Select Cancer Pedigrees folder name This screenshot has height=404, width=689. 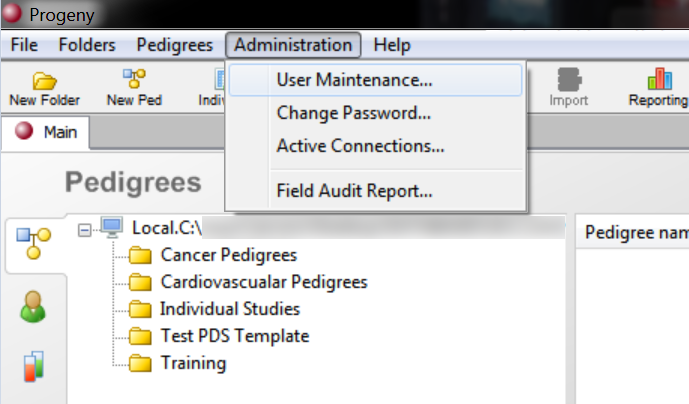pyautogui.click(x=229, y=255)
